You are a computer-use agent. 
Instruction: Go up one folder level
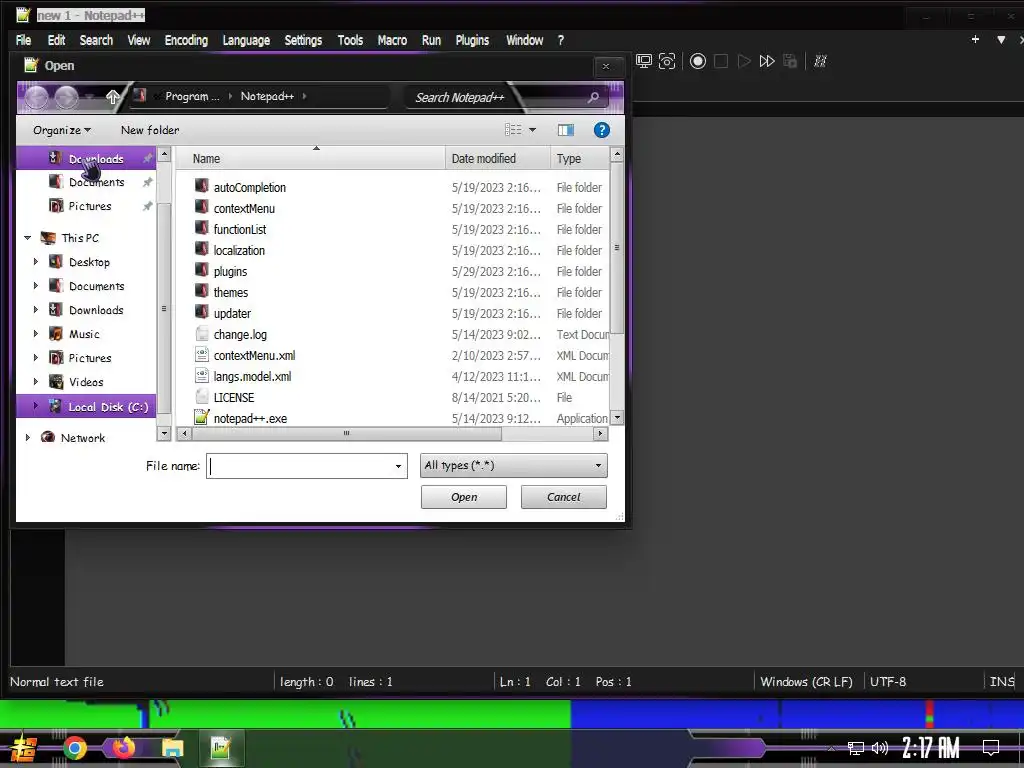click(x=112, y=97)
